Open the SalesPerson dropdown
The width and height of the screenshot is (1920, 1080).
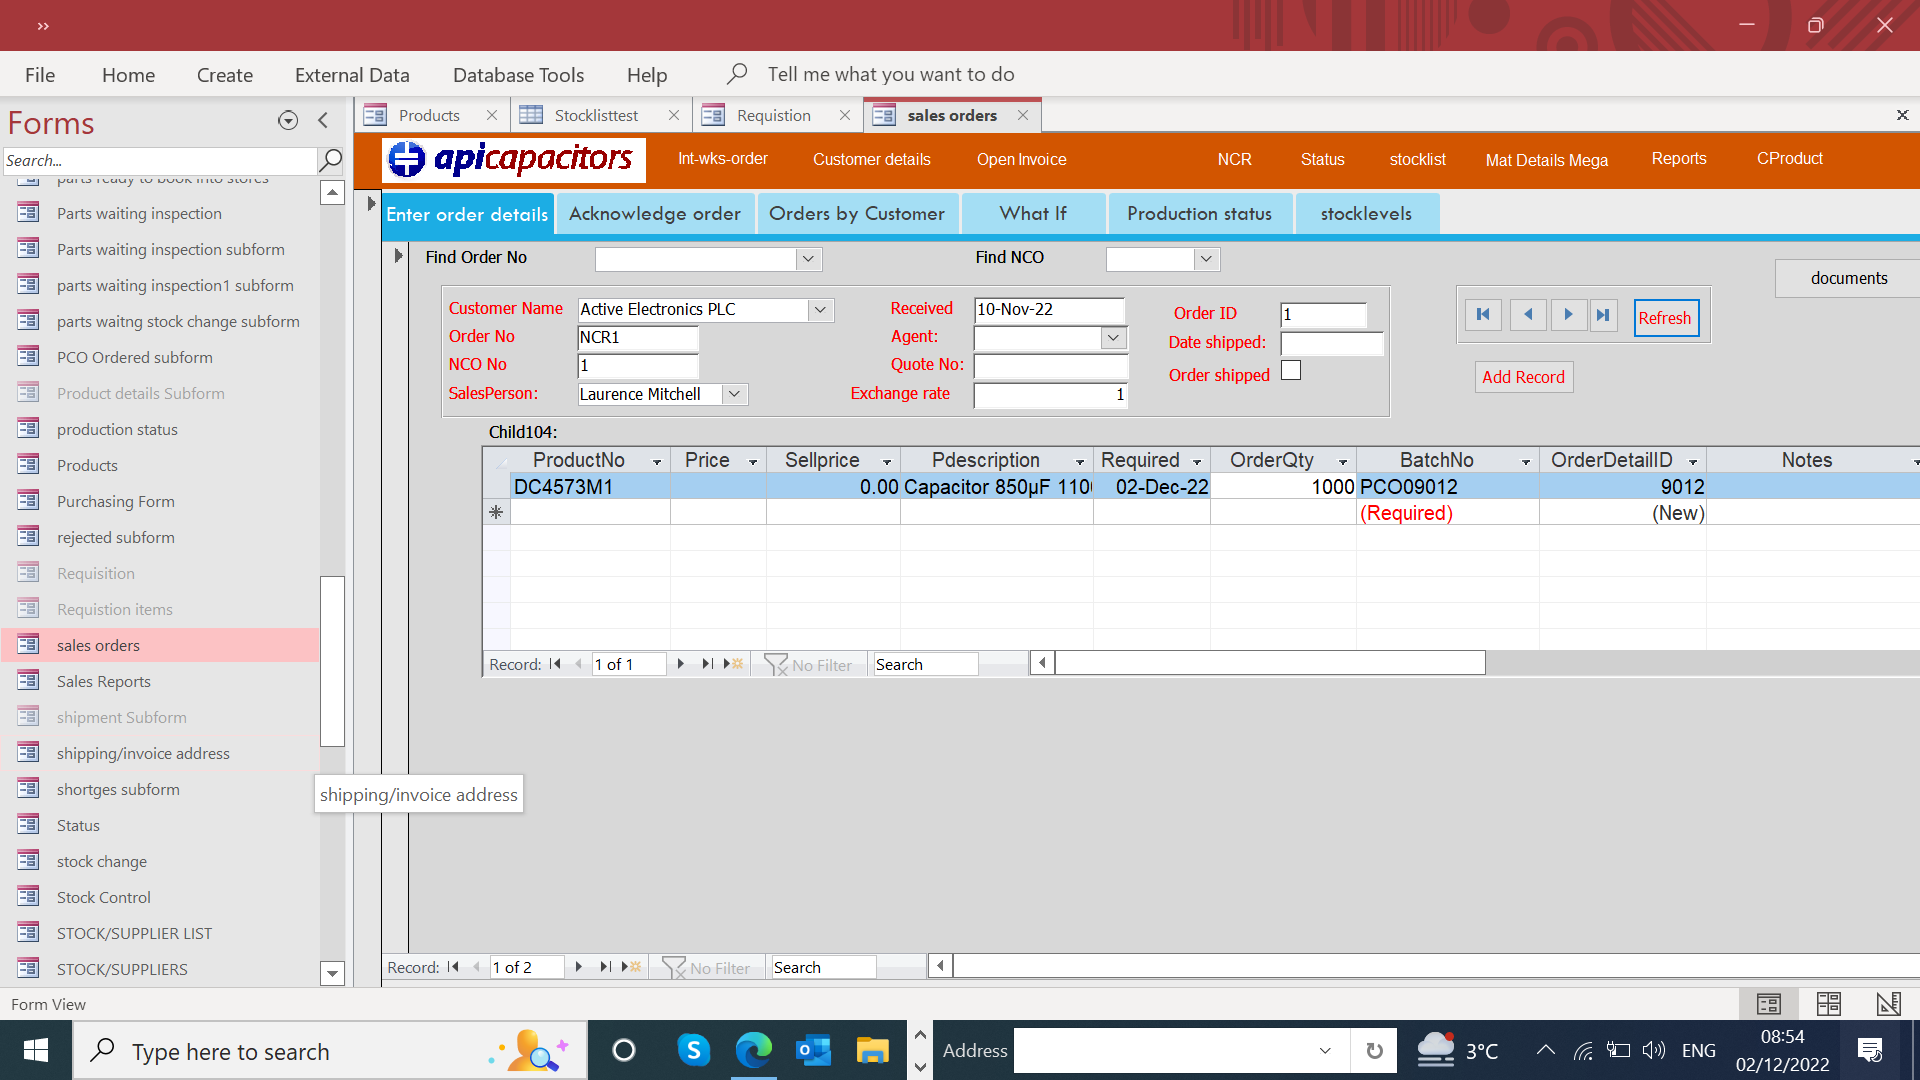pos(734,394)
